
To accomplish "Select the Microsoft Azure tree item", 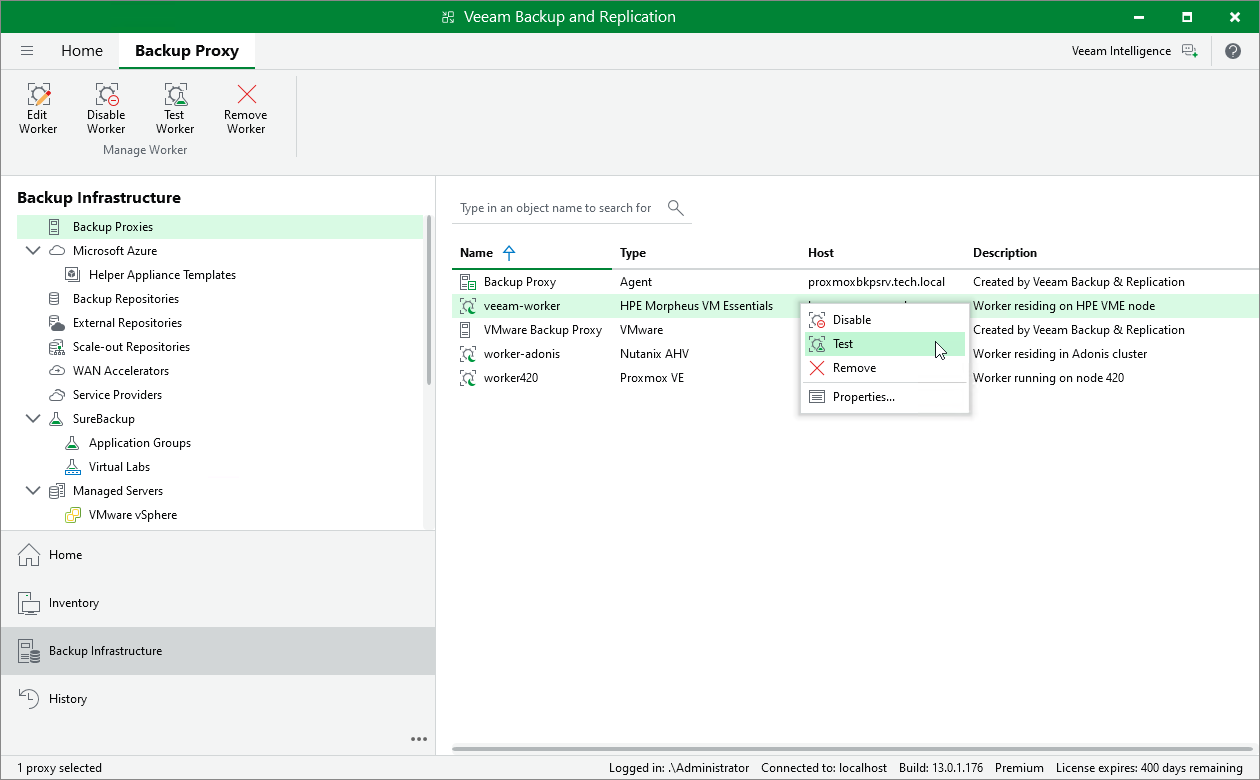I will point(115,251).
